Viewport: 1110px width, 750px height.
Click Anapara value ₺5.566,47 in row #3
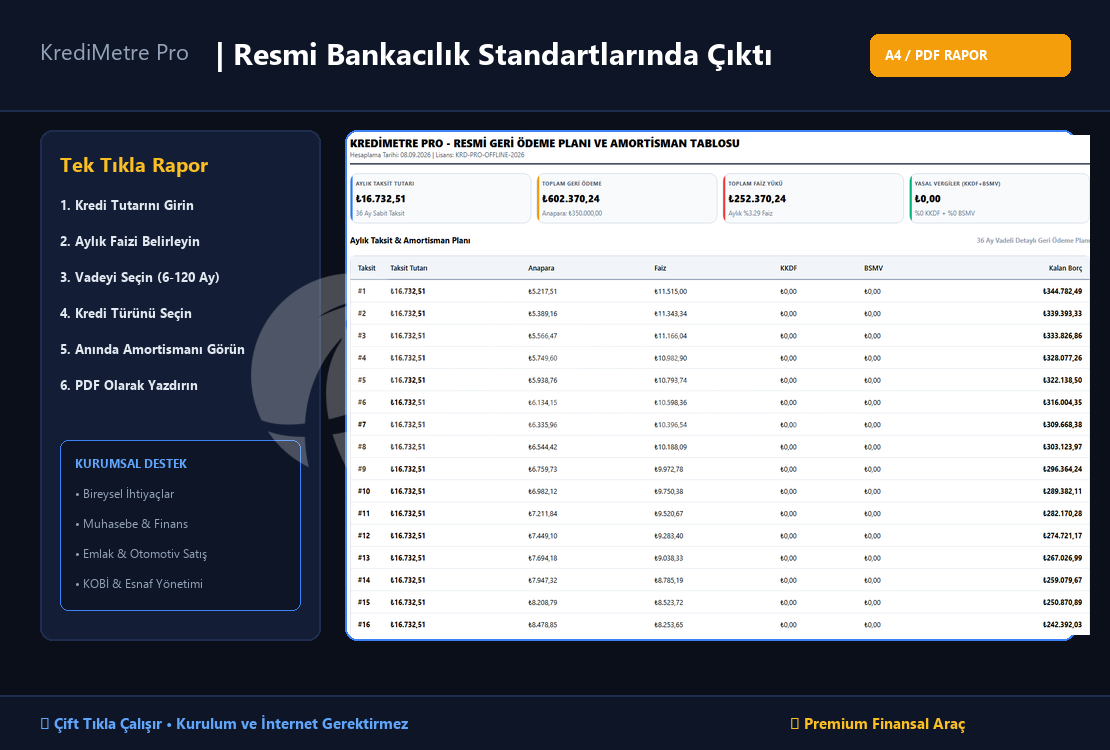coord(542,336)
